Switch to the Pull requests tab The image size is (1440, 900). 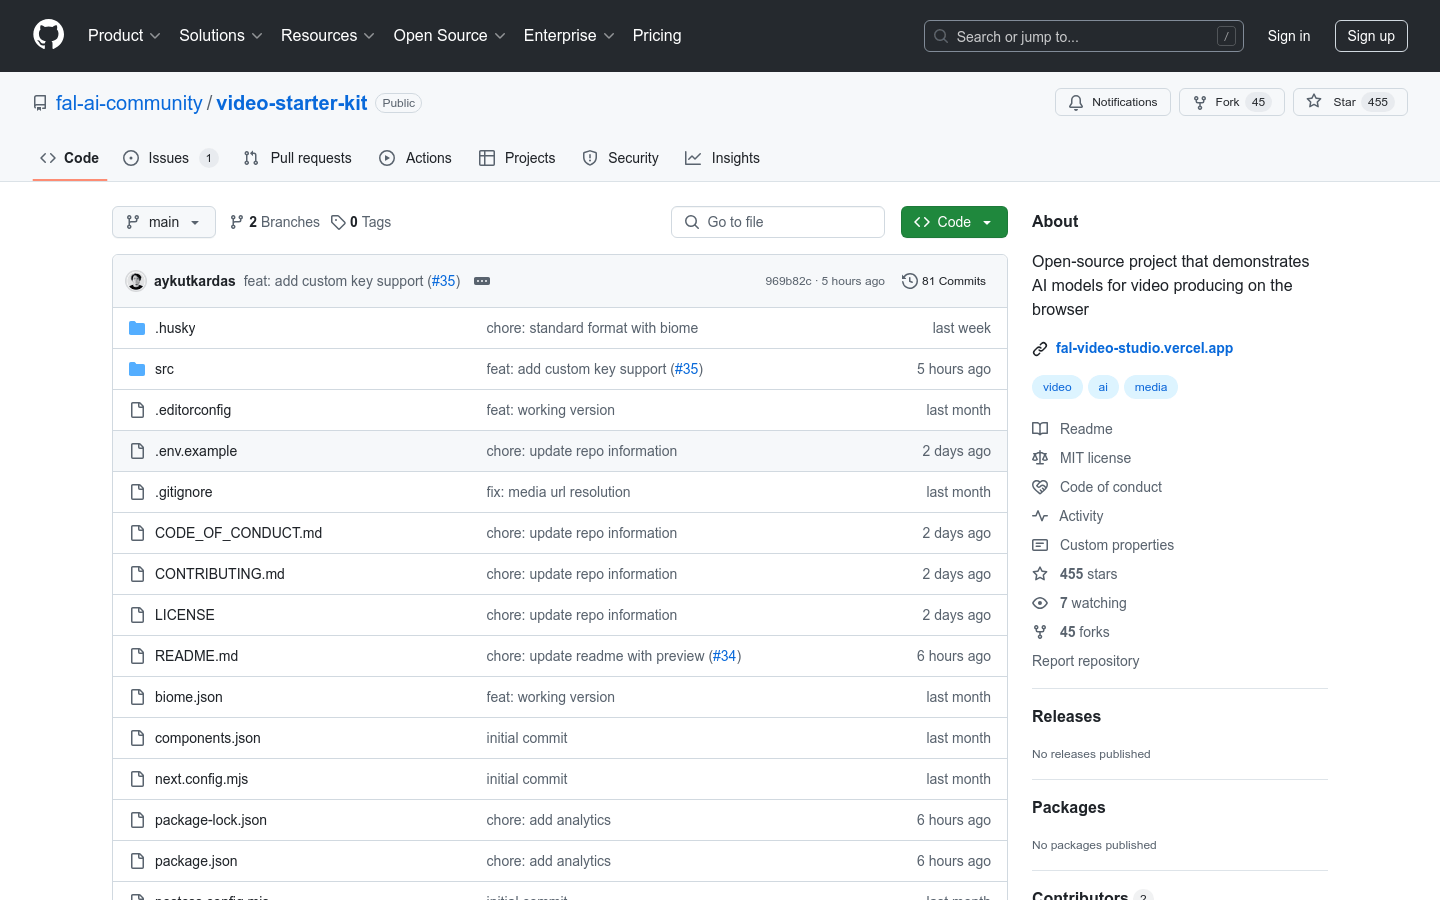click(x=298, y=158)
